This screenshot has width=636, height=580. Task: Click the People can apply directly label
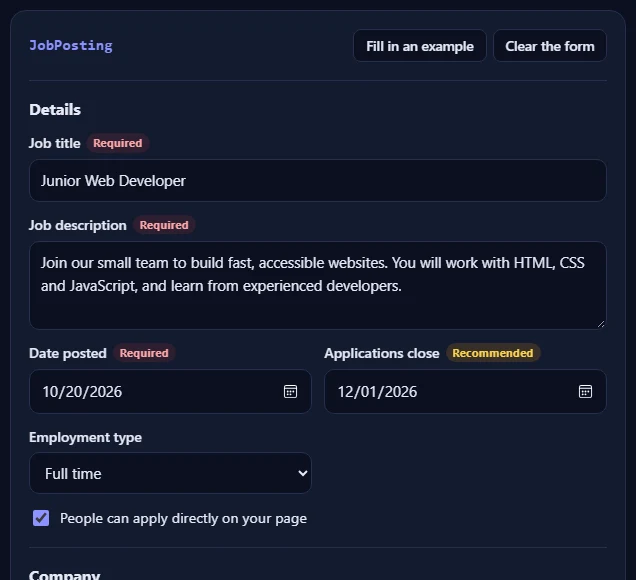[x=183, y=518]
